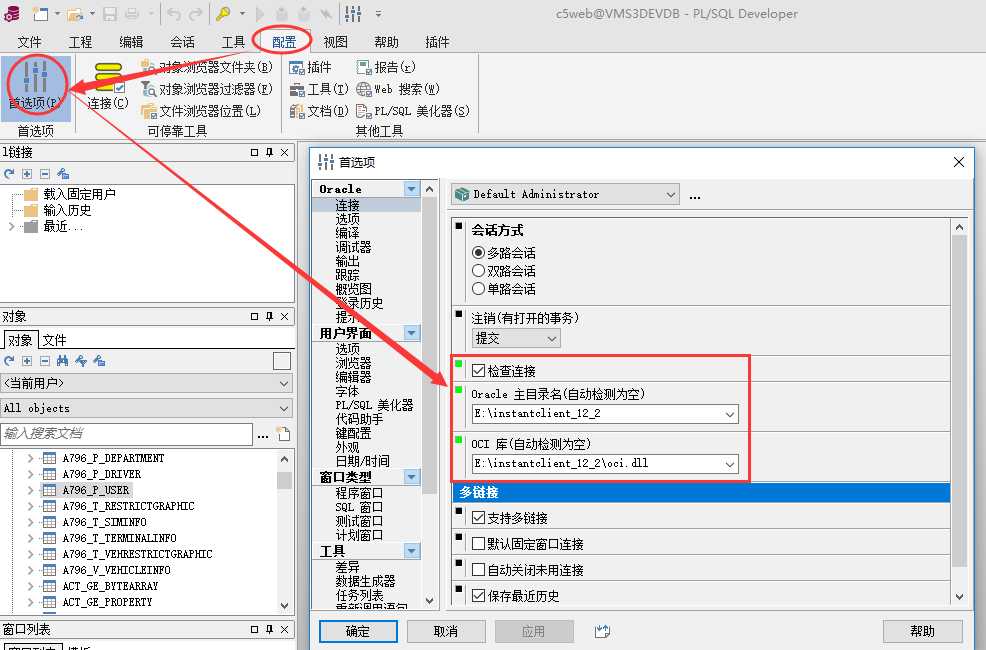
Task: Refresh the 链接 connection panel list
Action: pyautogui.click(x=9, y=174)
